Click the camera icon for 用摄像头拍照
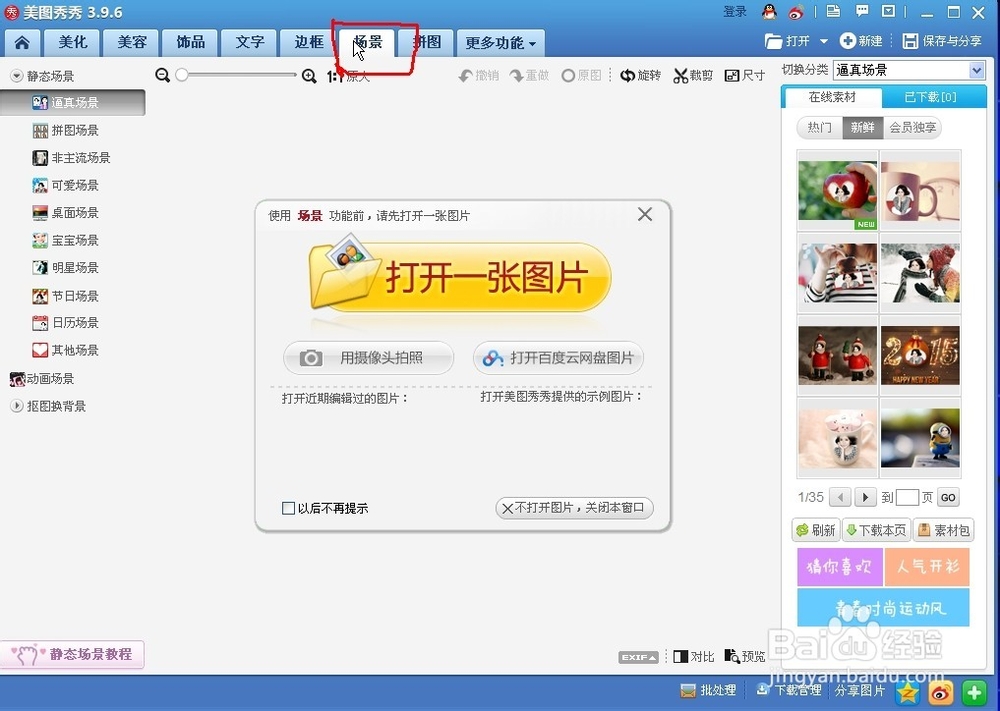Screen dimensions: 1000x711 (311, 358)
